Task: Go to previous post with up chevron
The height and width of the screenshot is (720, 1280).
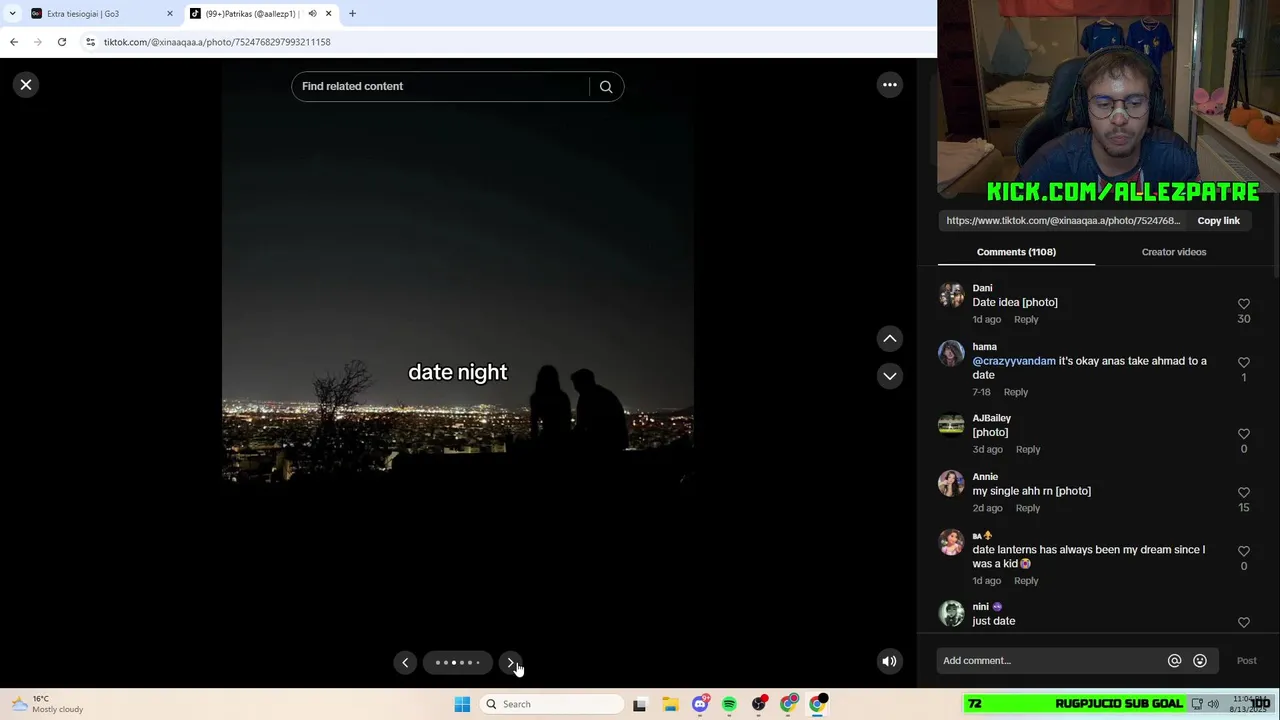Action: [889, 339]
